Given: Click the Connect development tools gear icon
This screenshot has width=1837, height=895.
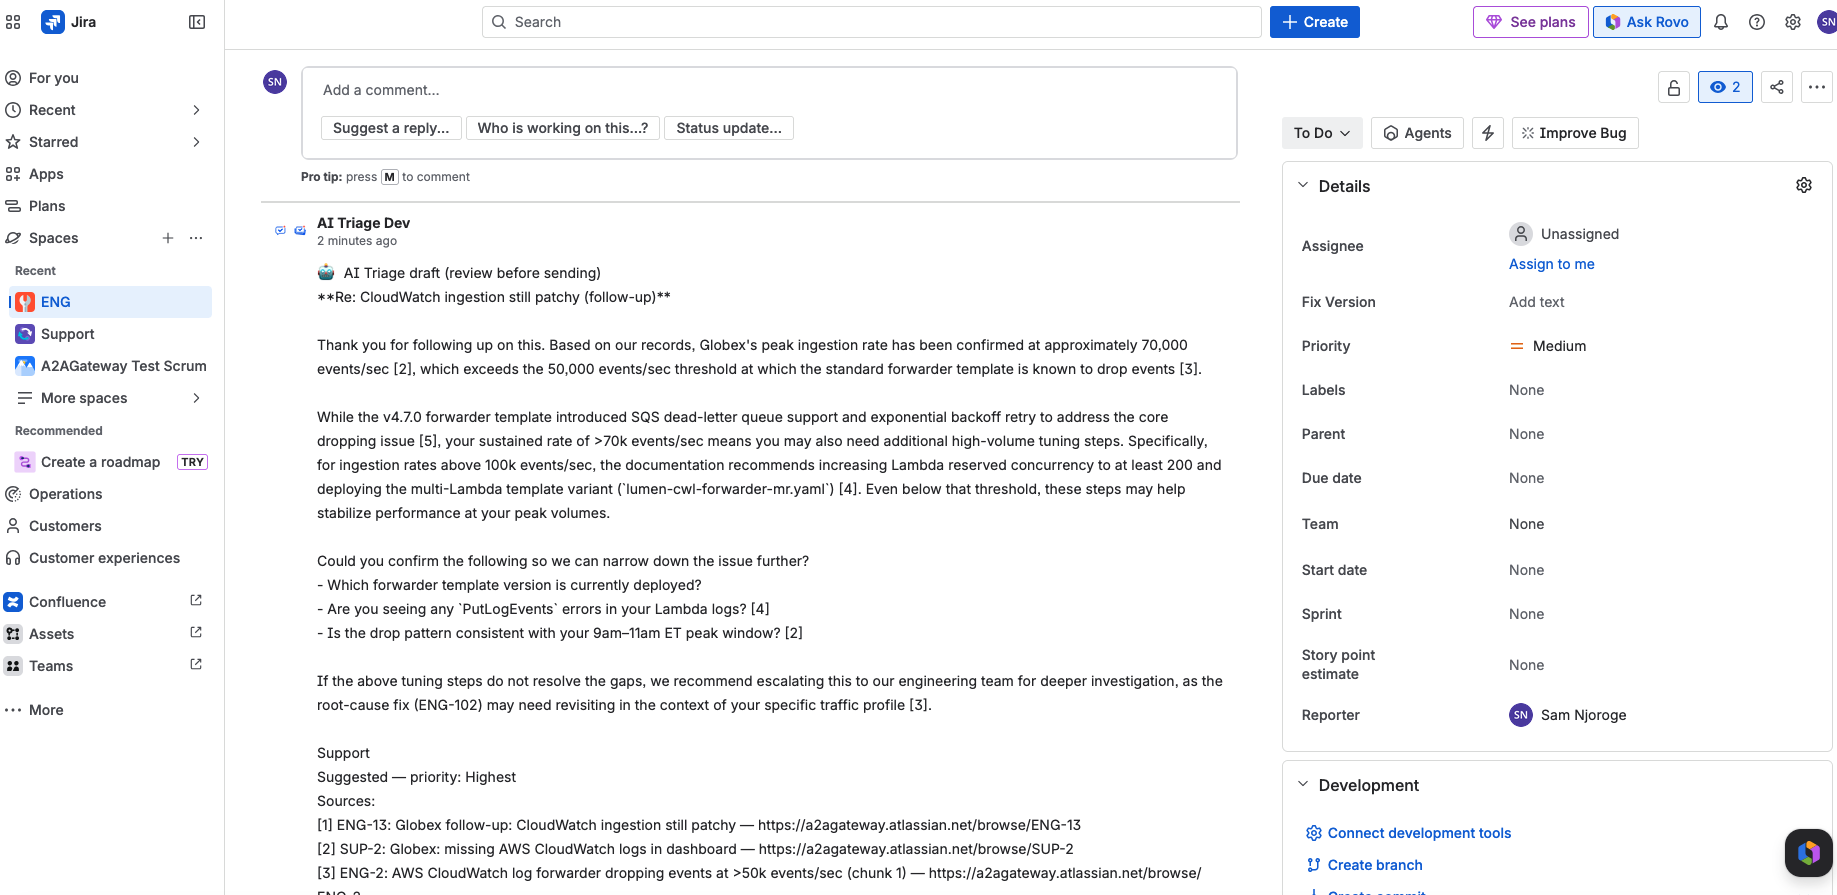Looking at the screenshot, I should pyautogui.click(x=1314, y=833).
